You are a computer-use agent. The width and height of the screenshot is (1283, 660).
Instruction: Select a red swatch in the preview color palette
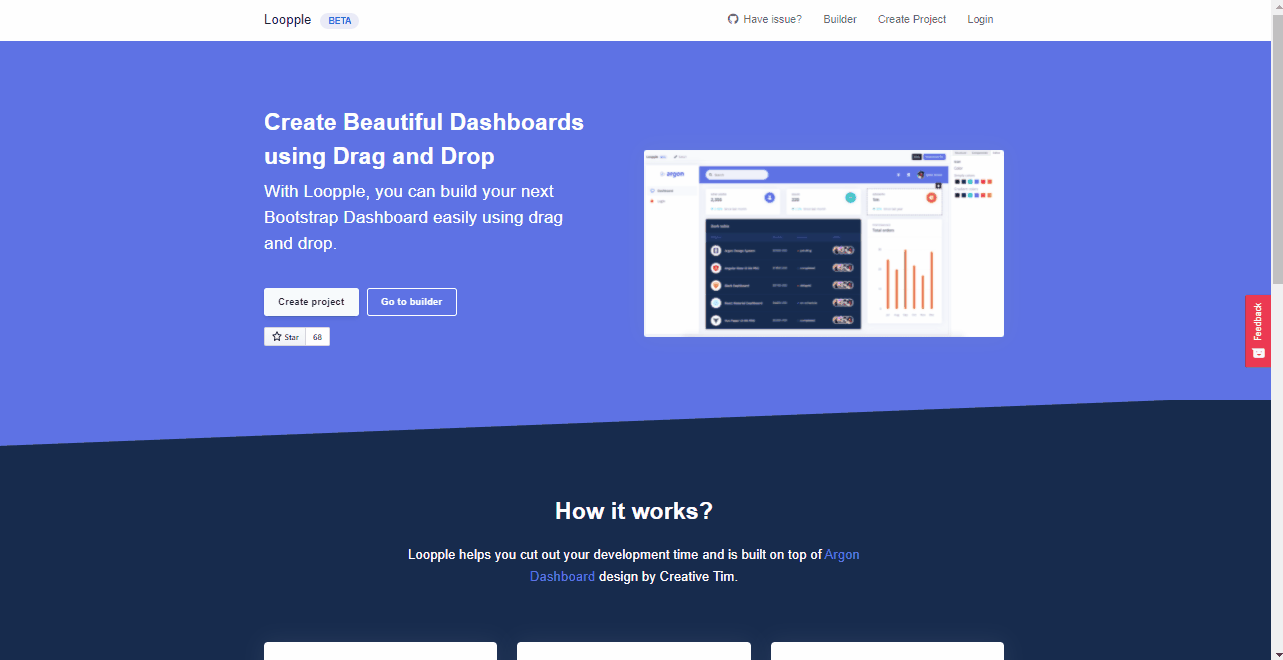click(x=983, y=181)
